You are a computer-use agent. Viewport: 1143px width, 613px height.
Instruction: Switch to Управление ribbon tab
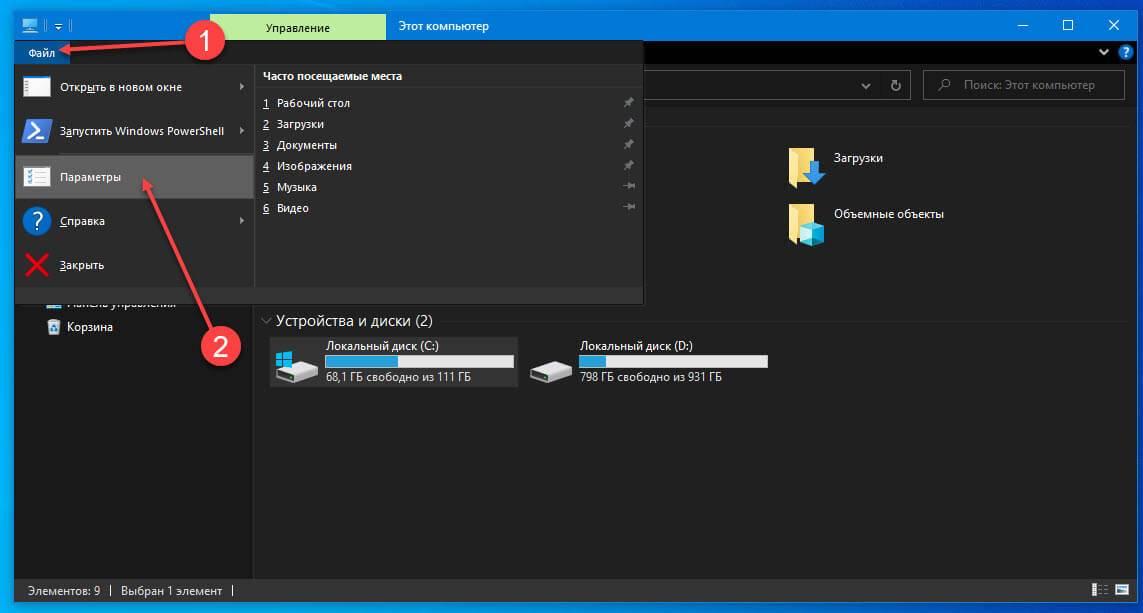pyautogui.click(x=297, y=28)
